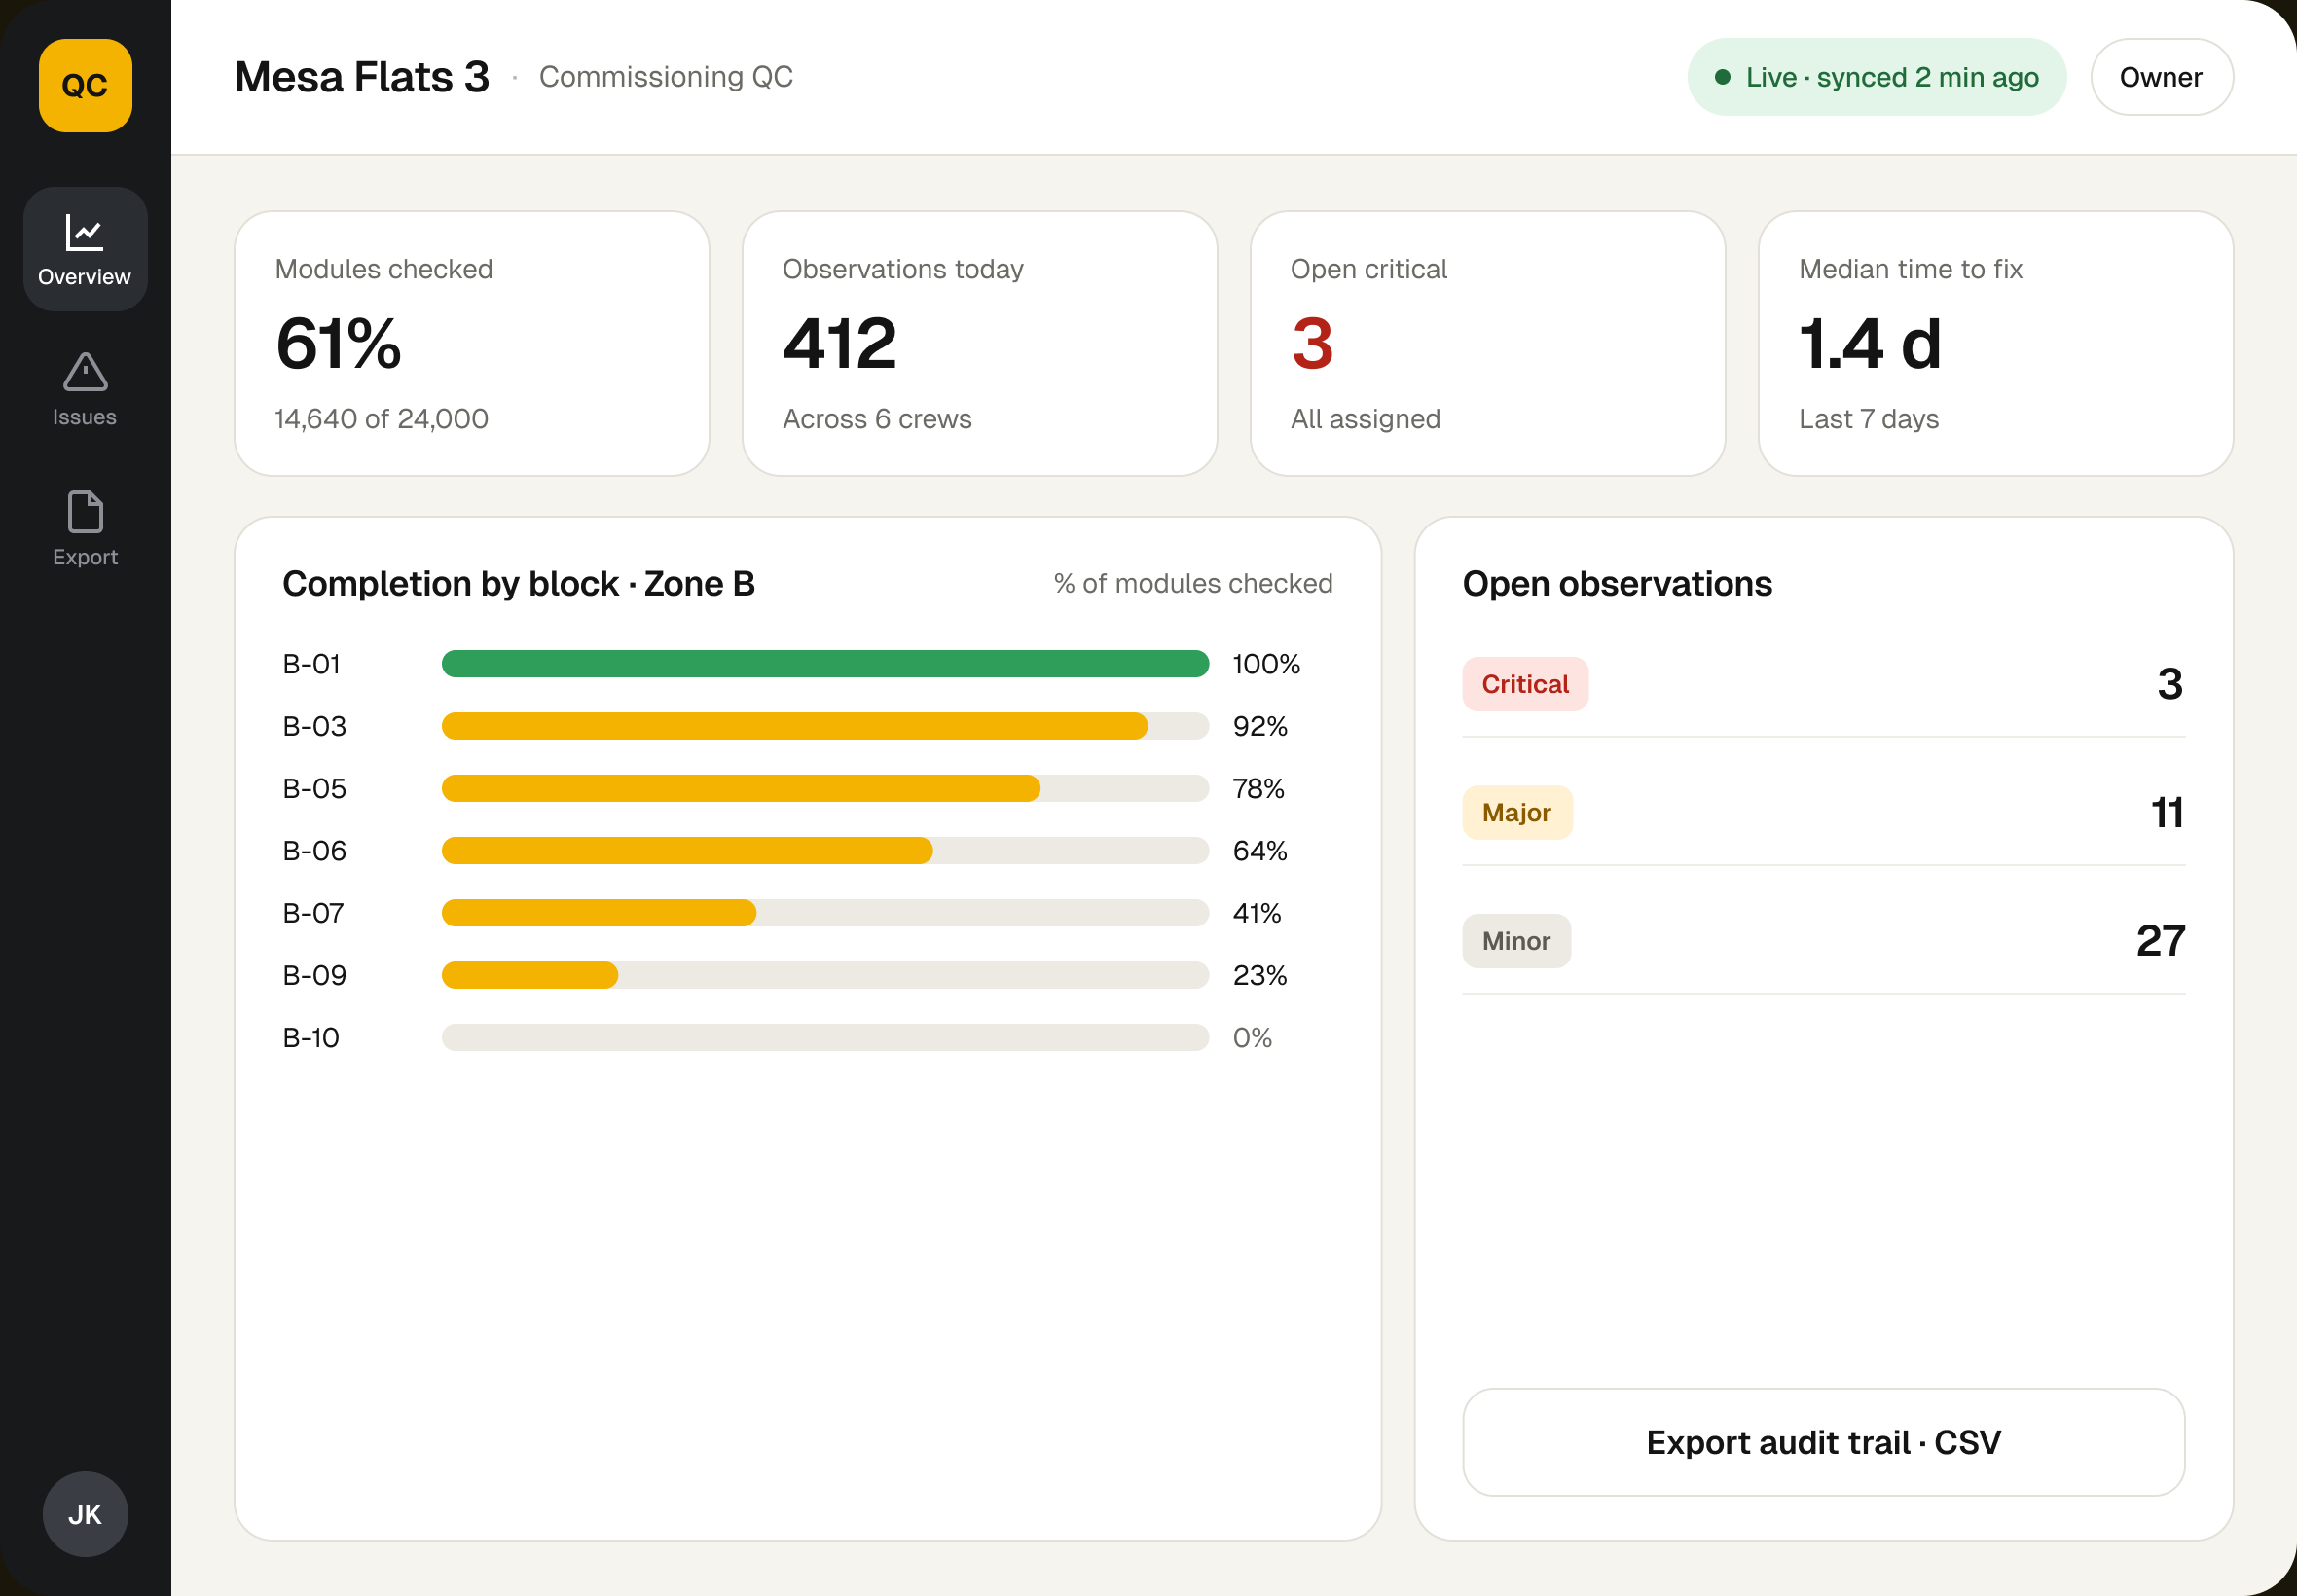This screenshot has width=2297, height=1596.
Task: Open the Observations today 412 card
Action: pyautogui.click(x=979, y=343)
